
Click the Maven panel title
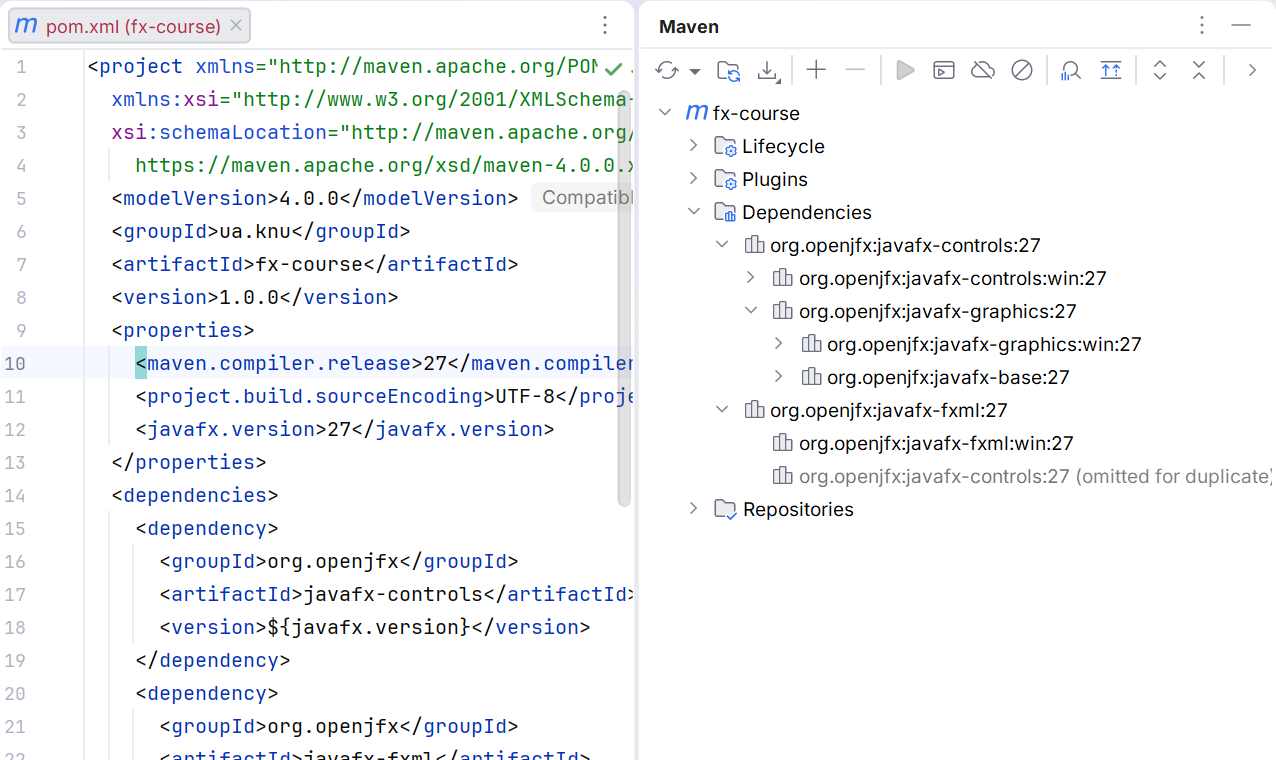click(689, 27)
